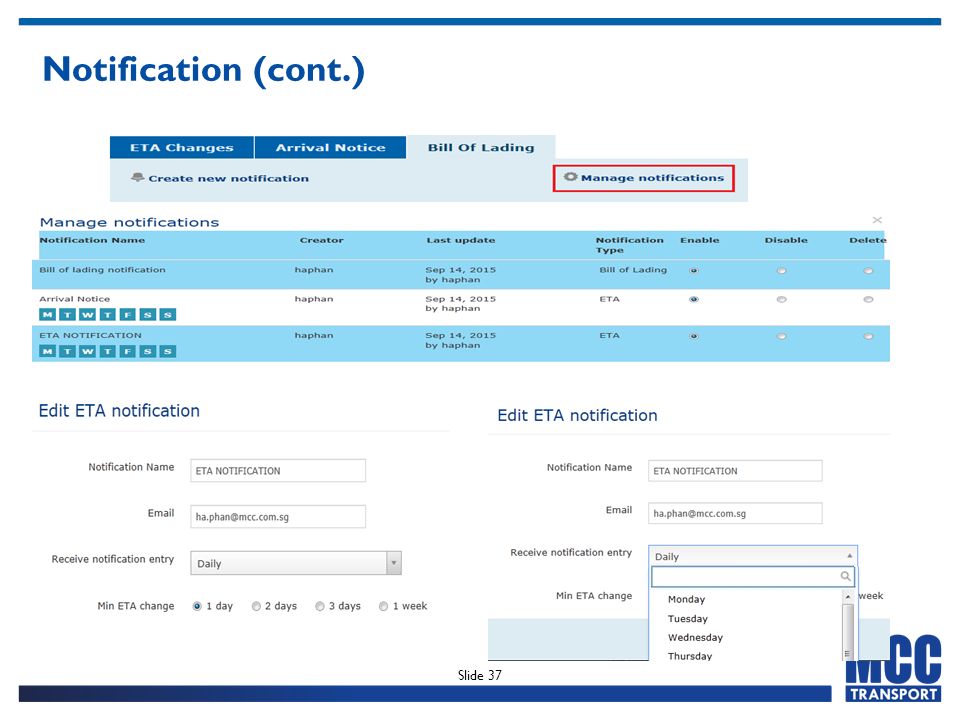Close the Manage notifications panel
The width and height of the screenshot is (960, 720).
877,220
